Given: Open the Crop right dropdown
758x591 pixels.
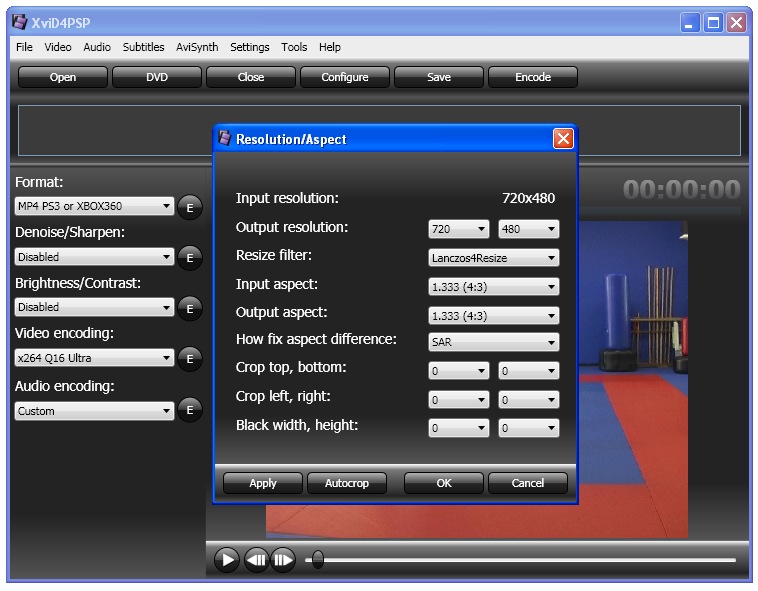Looking at the screenshot, I should [528, 400].
